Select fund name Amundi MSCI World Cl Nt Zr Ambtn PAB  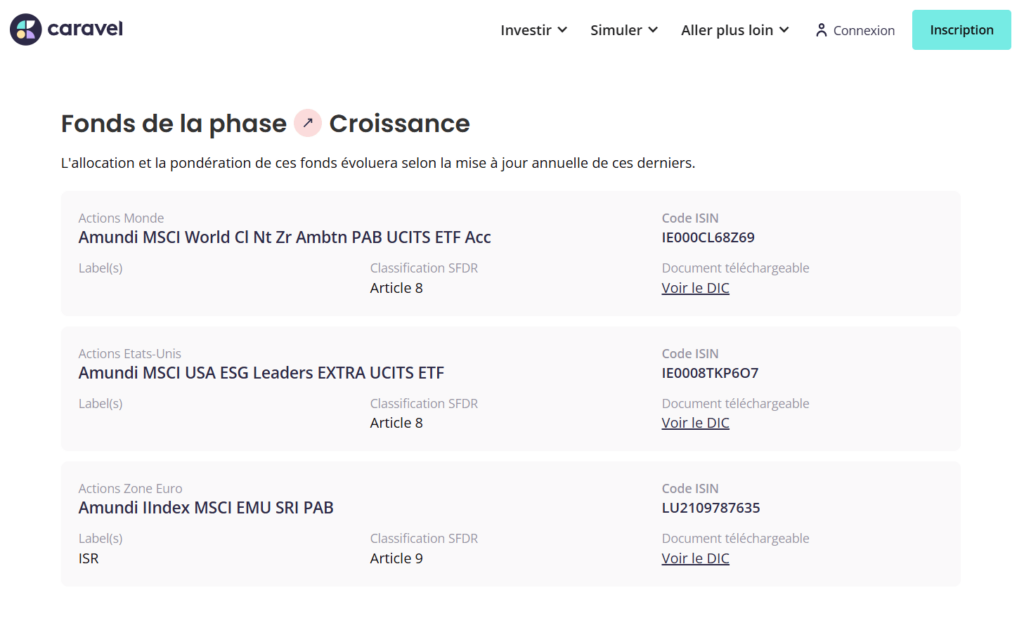click(284, 237)
